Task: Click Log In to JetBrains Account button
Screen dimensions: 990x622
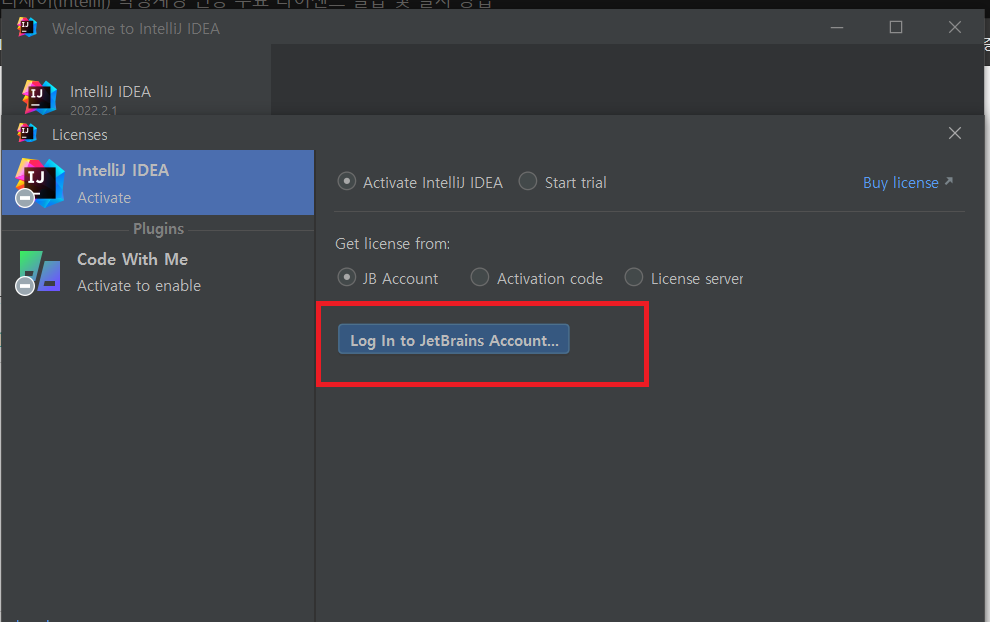Action: click(x=453, y=340)
